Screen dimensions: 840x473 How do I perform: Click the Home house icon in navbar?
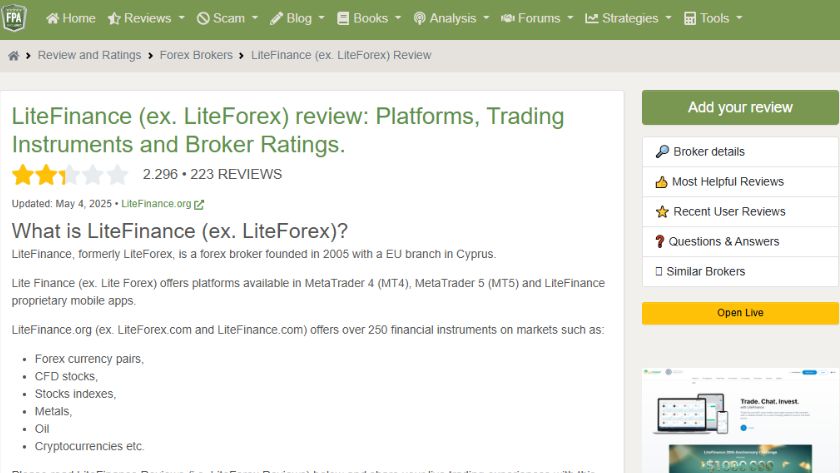click(52, 19)
